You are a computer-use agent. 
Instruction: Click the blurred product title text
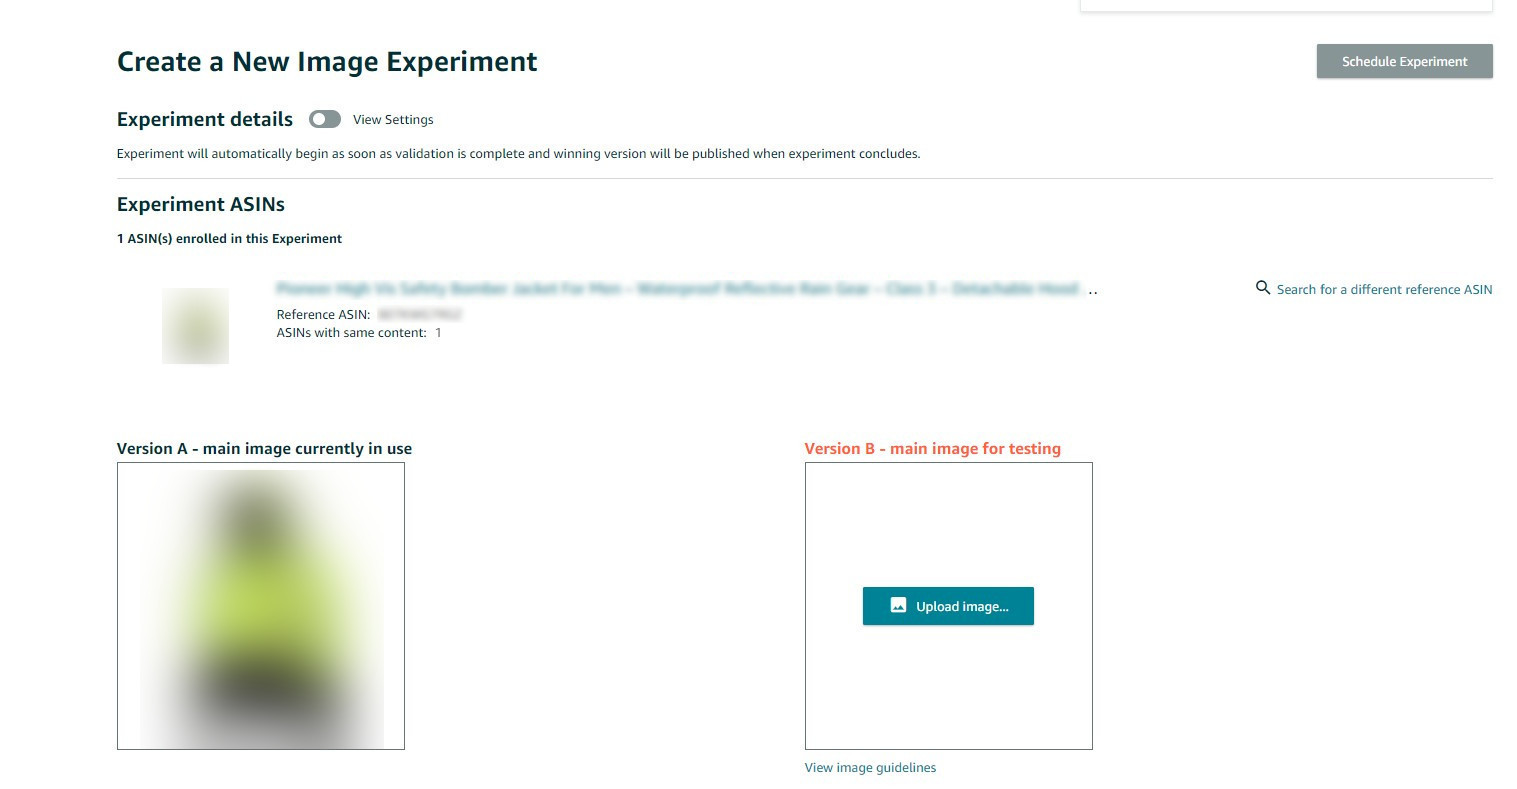pos(677,289)
